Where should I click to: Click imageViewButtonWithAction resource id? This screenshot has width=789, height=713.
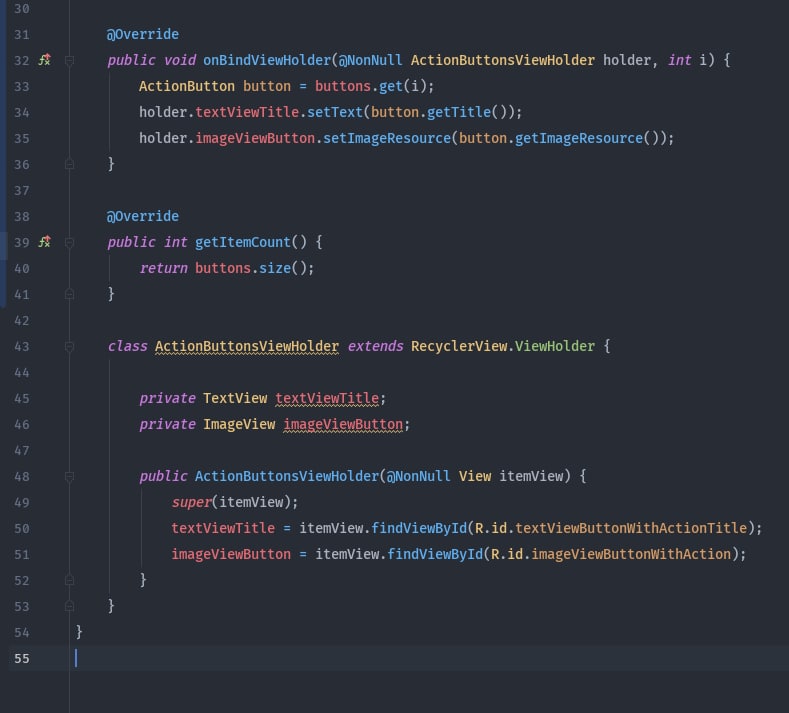tap(631, 554)
